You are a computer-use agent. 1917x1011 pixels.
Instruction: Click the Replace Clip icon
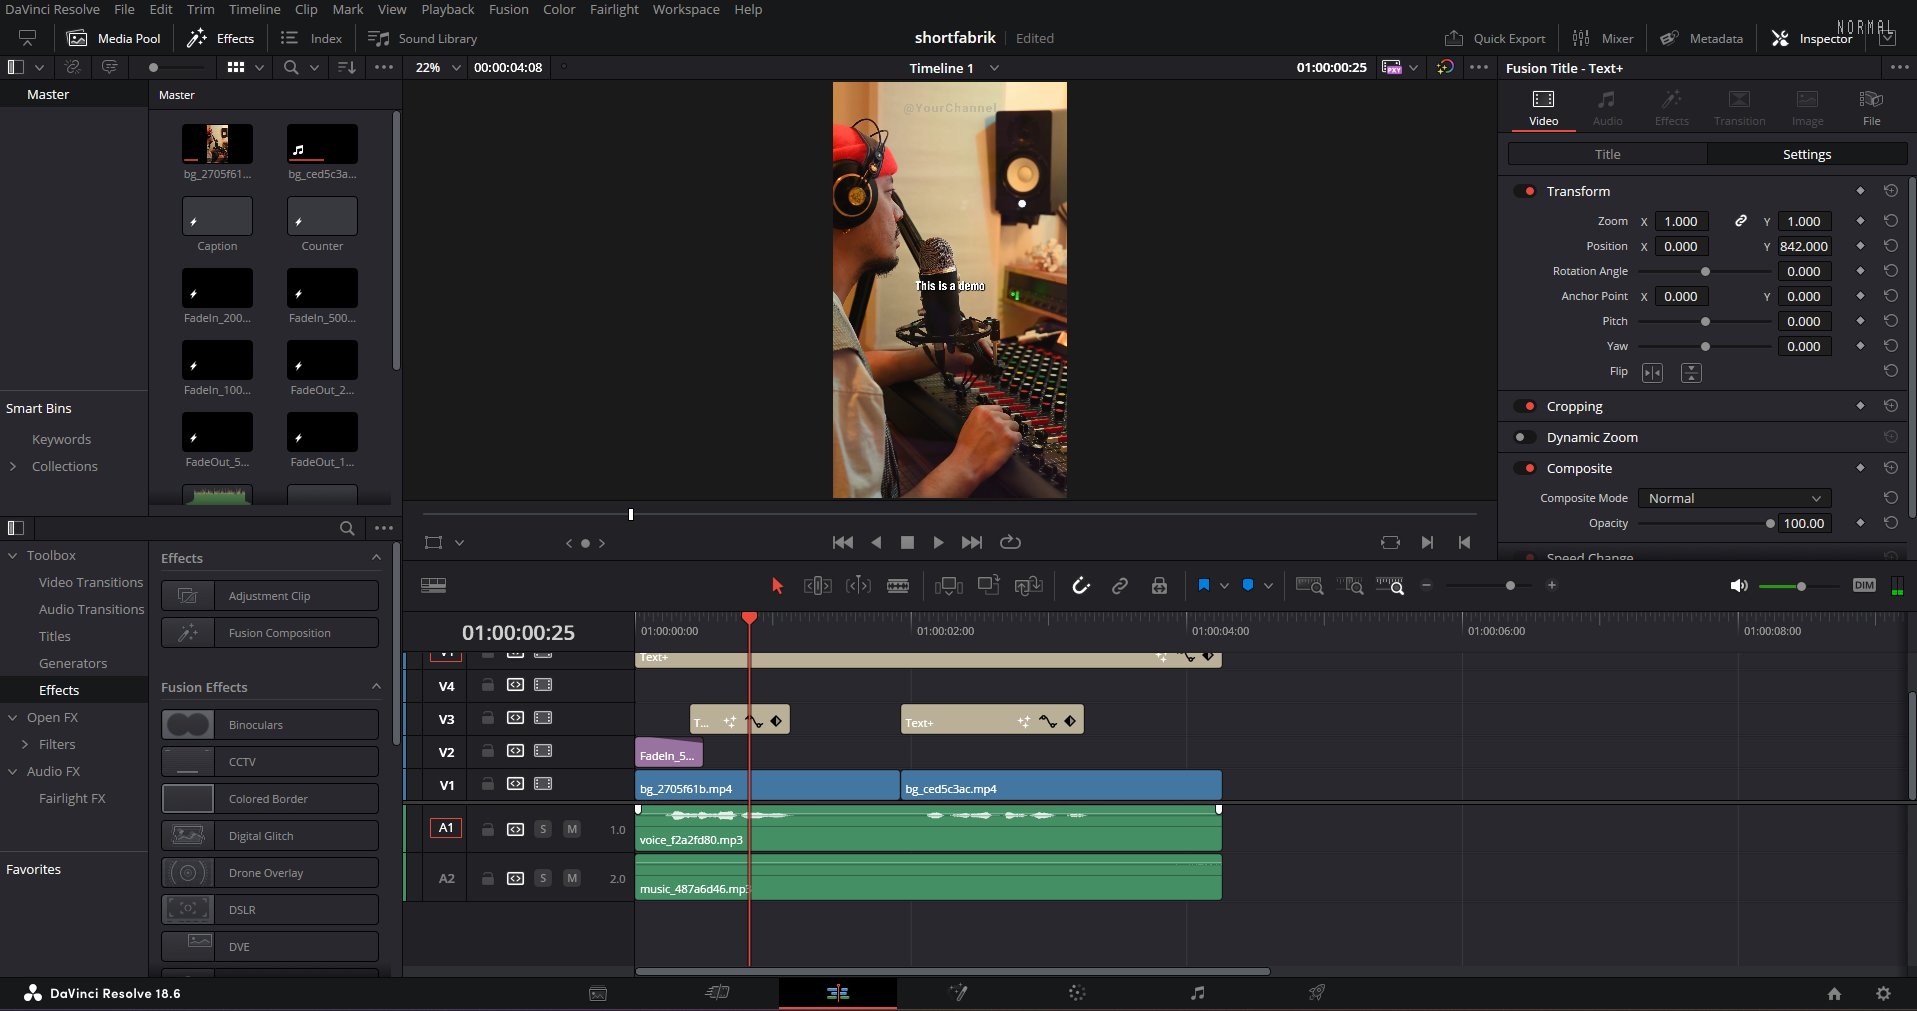pyautogui.click(x=1028, y=586)
